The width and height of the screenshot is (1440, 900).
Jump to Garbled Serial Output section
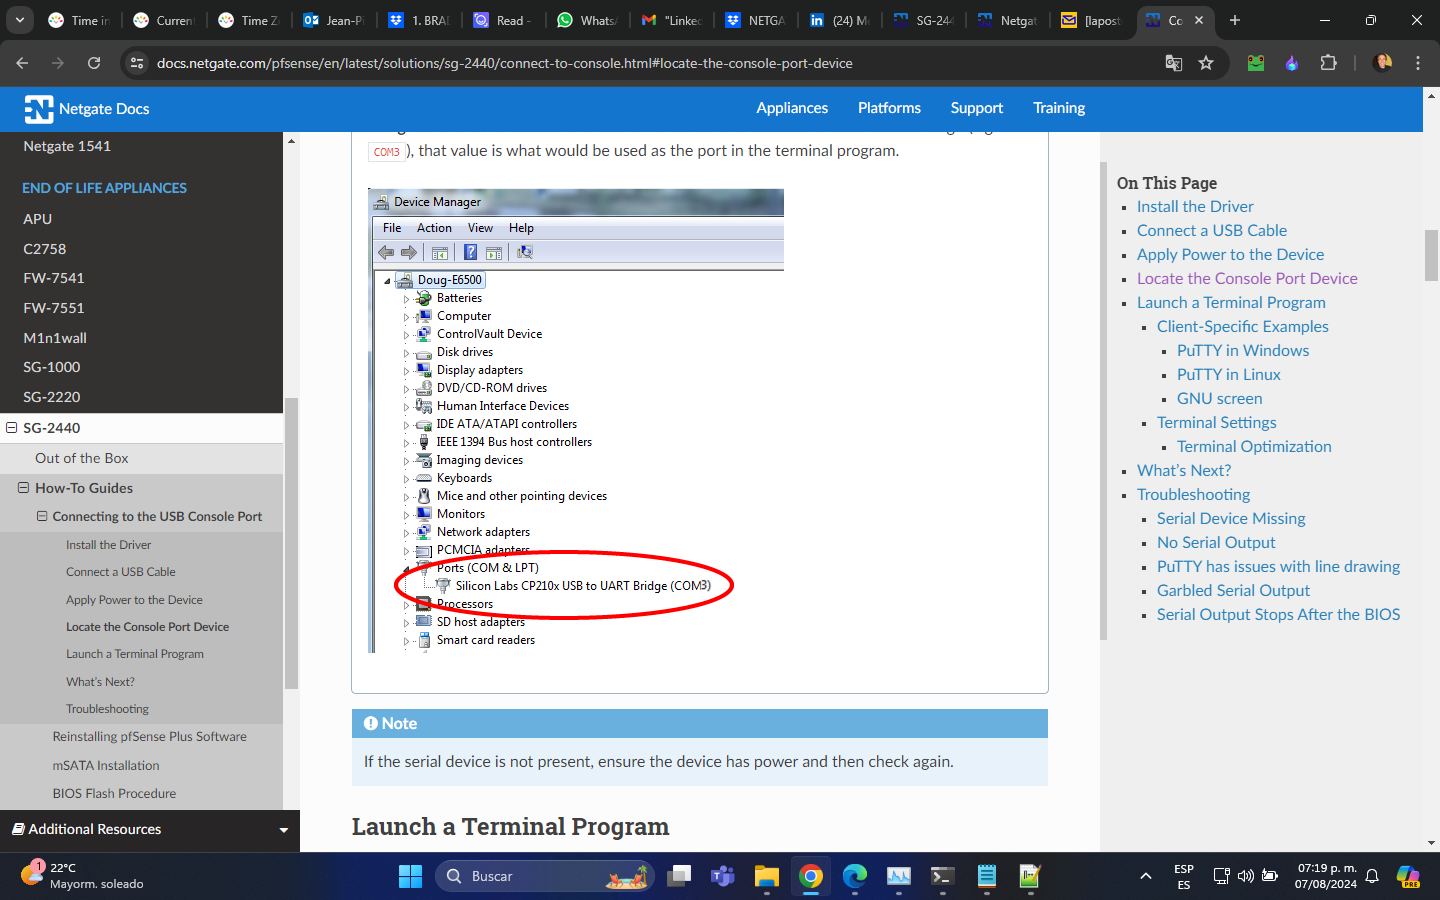[x=1233, y=590]
